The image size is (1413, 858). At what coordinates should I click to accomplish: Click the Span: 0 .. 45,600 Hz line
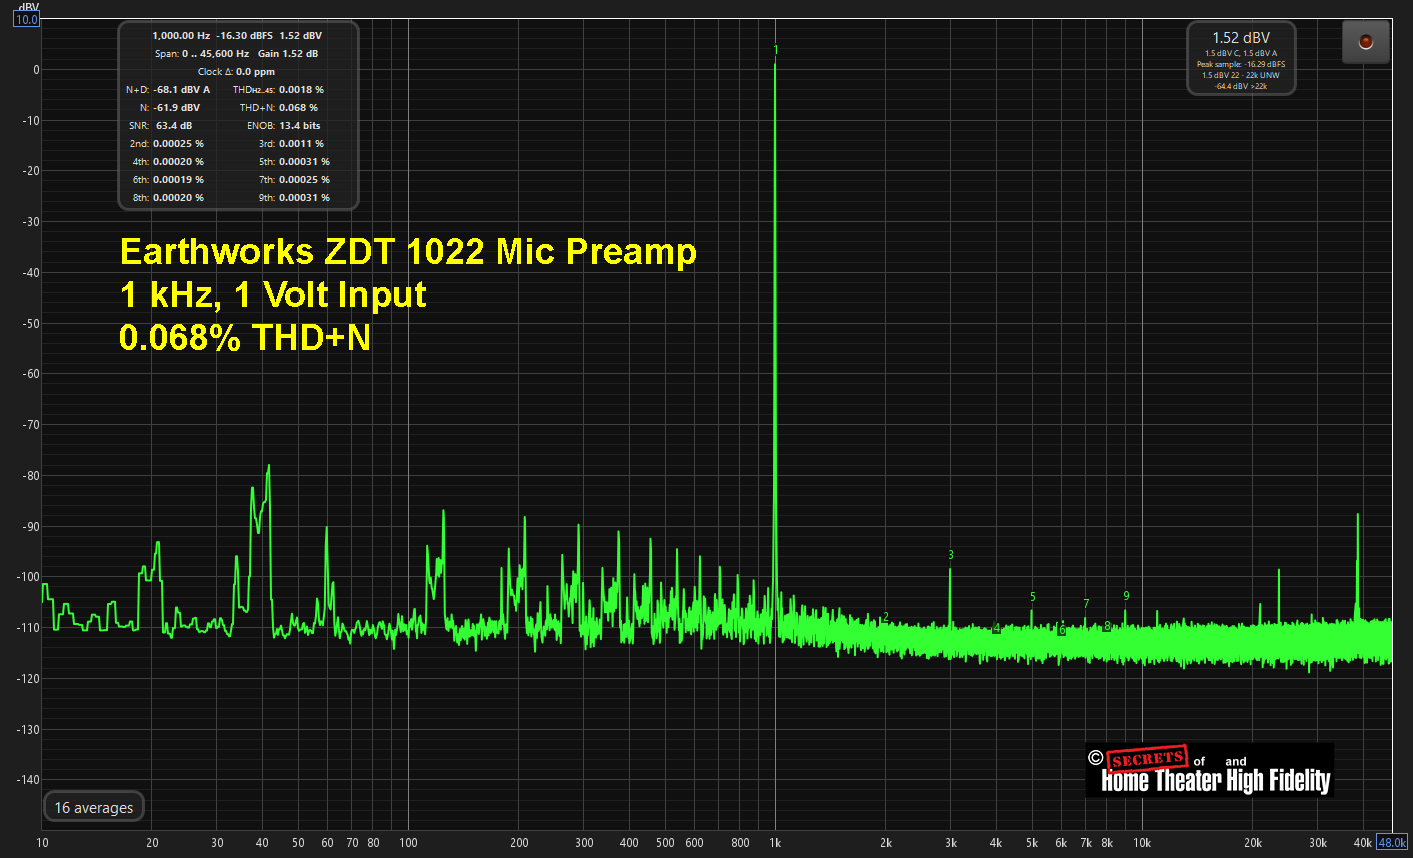click(202, 53)
